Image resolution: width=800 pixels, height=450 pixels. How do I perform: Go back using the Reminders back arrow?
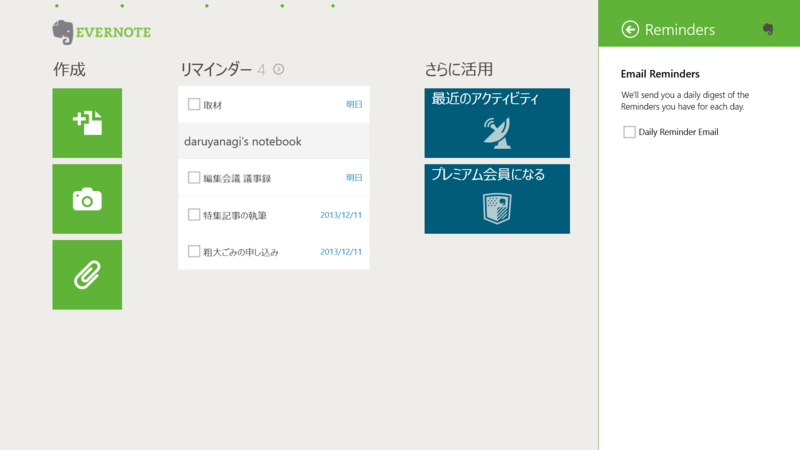[630, 30]
